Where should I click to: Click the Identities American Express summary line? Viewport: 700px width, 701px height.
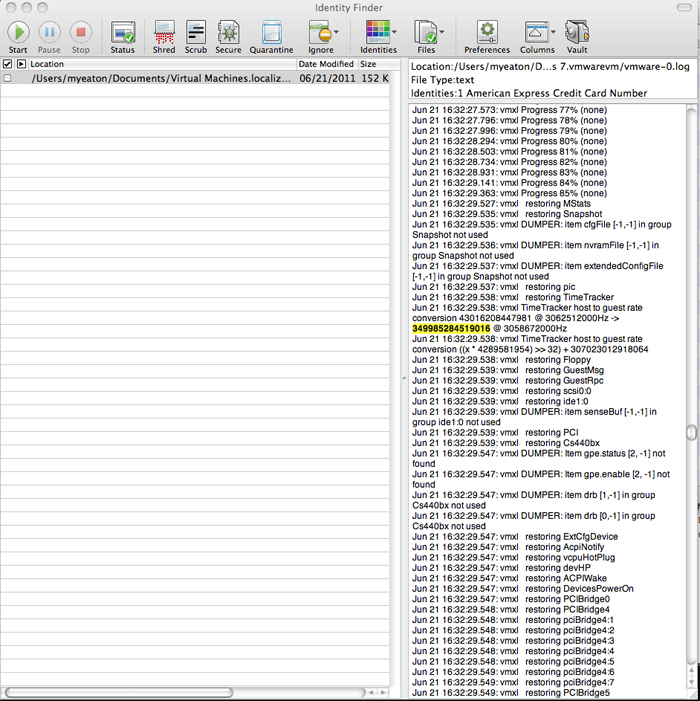[x=529, y=93]
